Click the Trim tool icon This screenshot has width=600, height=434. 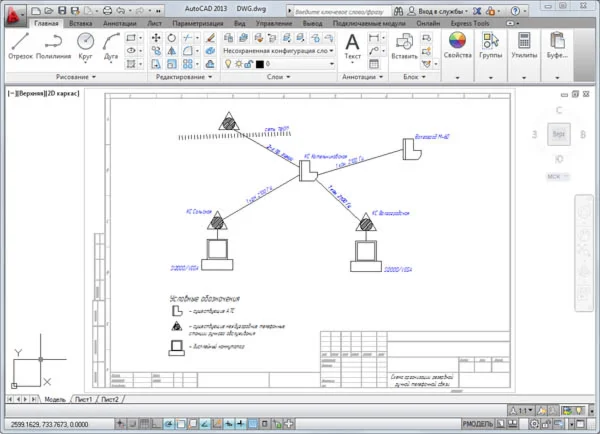point(188,38)
